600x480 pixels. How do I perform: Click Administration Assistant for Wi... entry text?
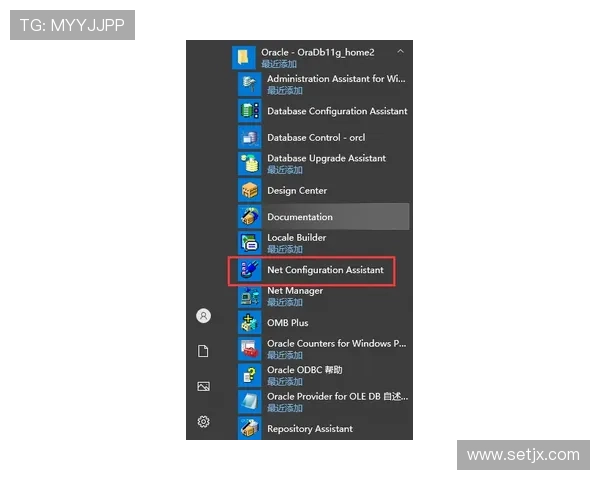click(336, 79)
